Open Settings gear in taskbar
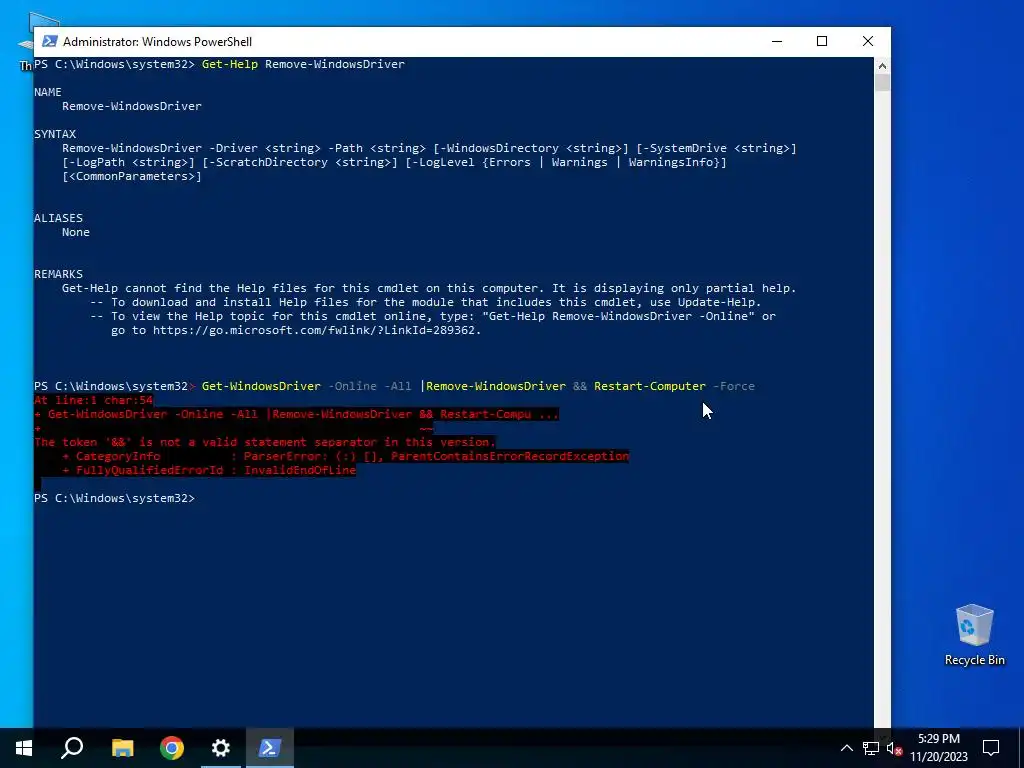Screen dimensions: 1024x768 coord(221,748)
